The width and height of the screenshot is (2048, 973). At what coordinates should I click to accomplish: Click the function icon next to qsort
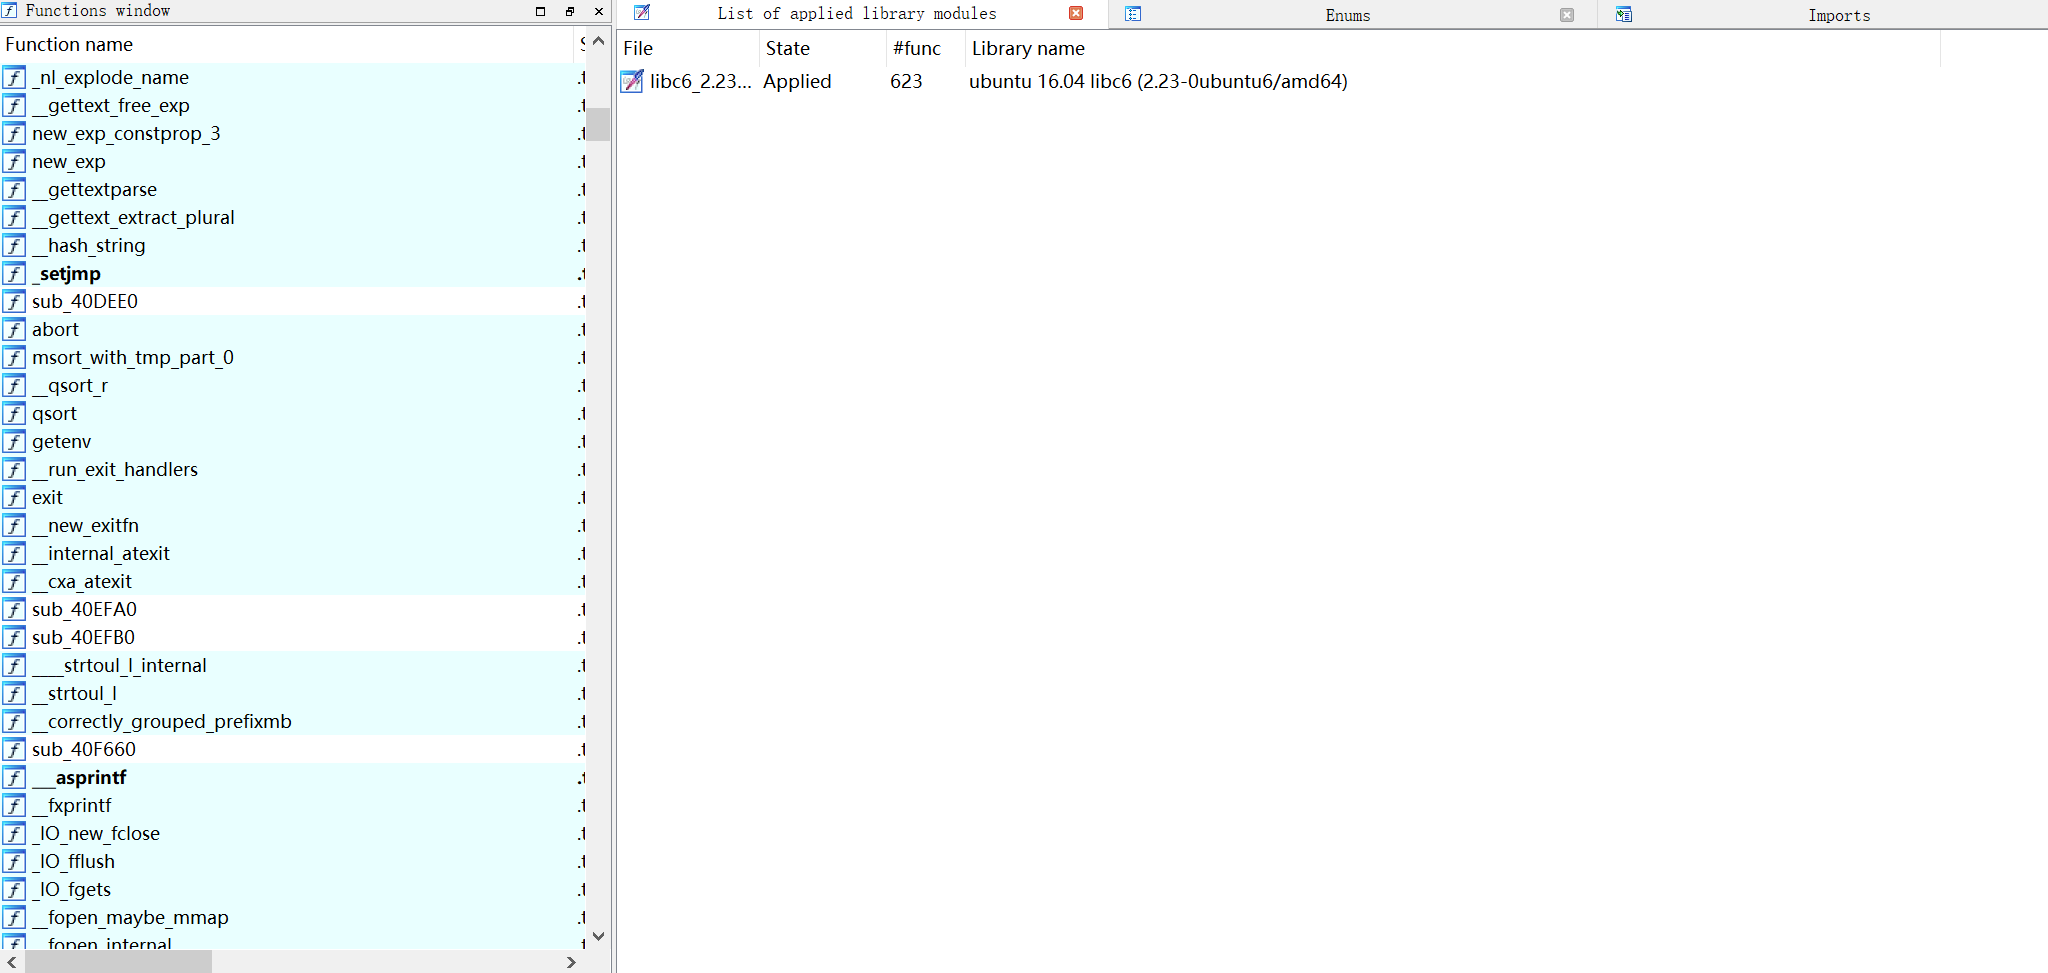[14, 414]
